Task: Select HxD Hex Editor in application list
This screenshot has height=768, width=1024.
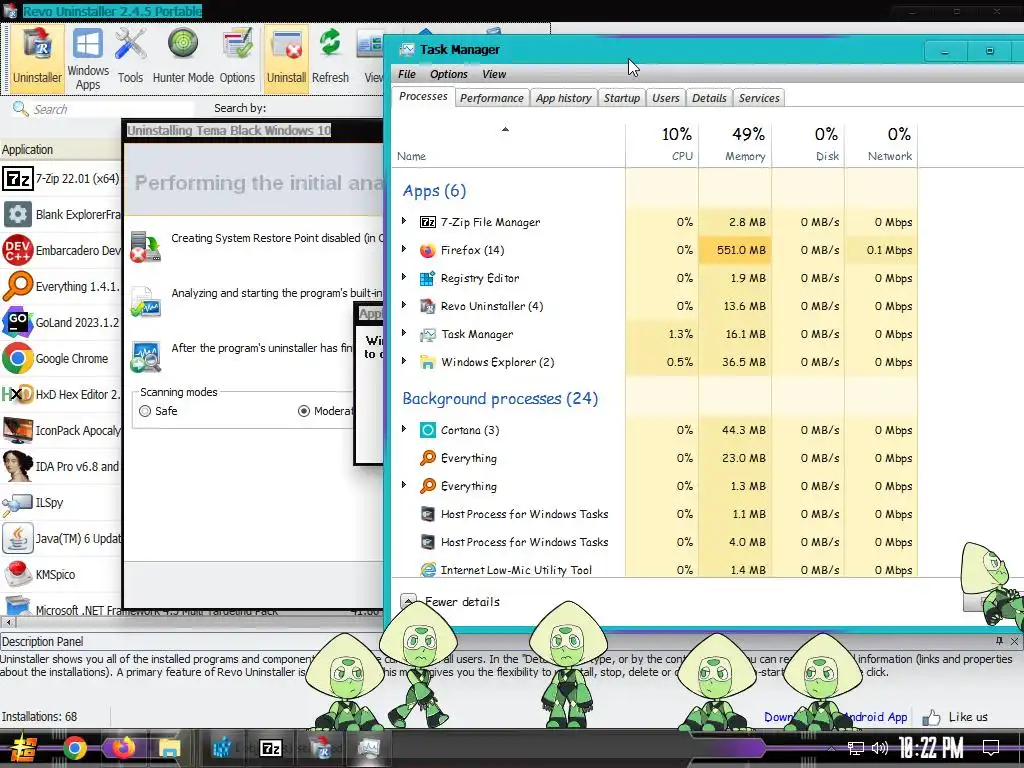Action: click(x=61, y=394)
